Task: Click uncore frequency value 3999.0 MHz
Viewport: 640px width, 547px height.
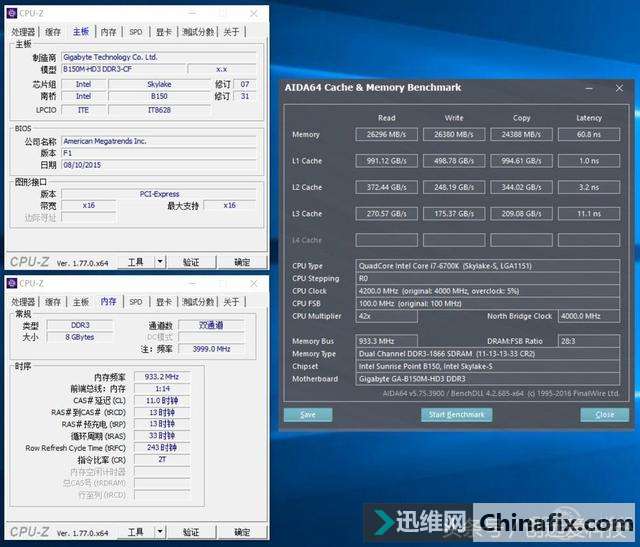Action: coord(211,349)
